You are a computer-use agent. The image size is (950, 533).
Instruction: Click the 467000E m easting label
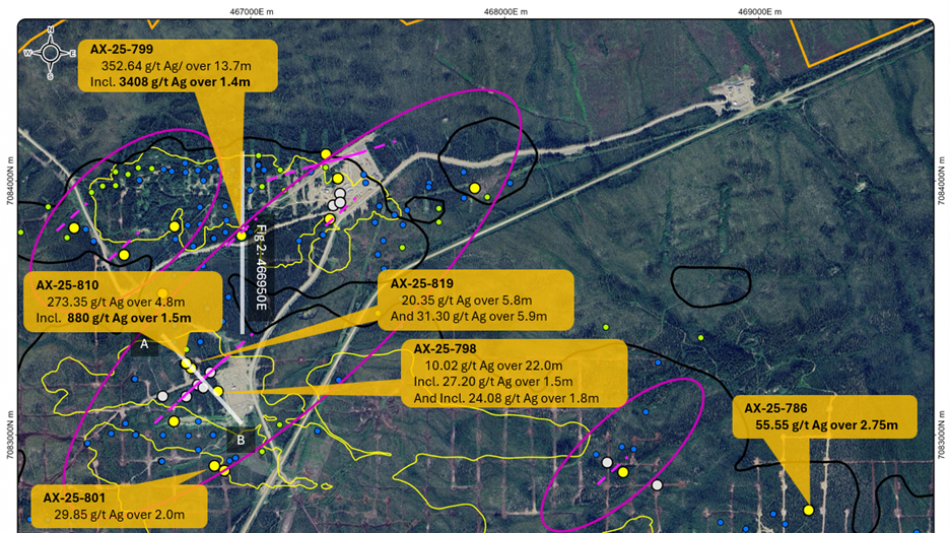(x=257, y=11)
